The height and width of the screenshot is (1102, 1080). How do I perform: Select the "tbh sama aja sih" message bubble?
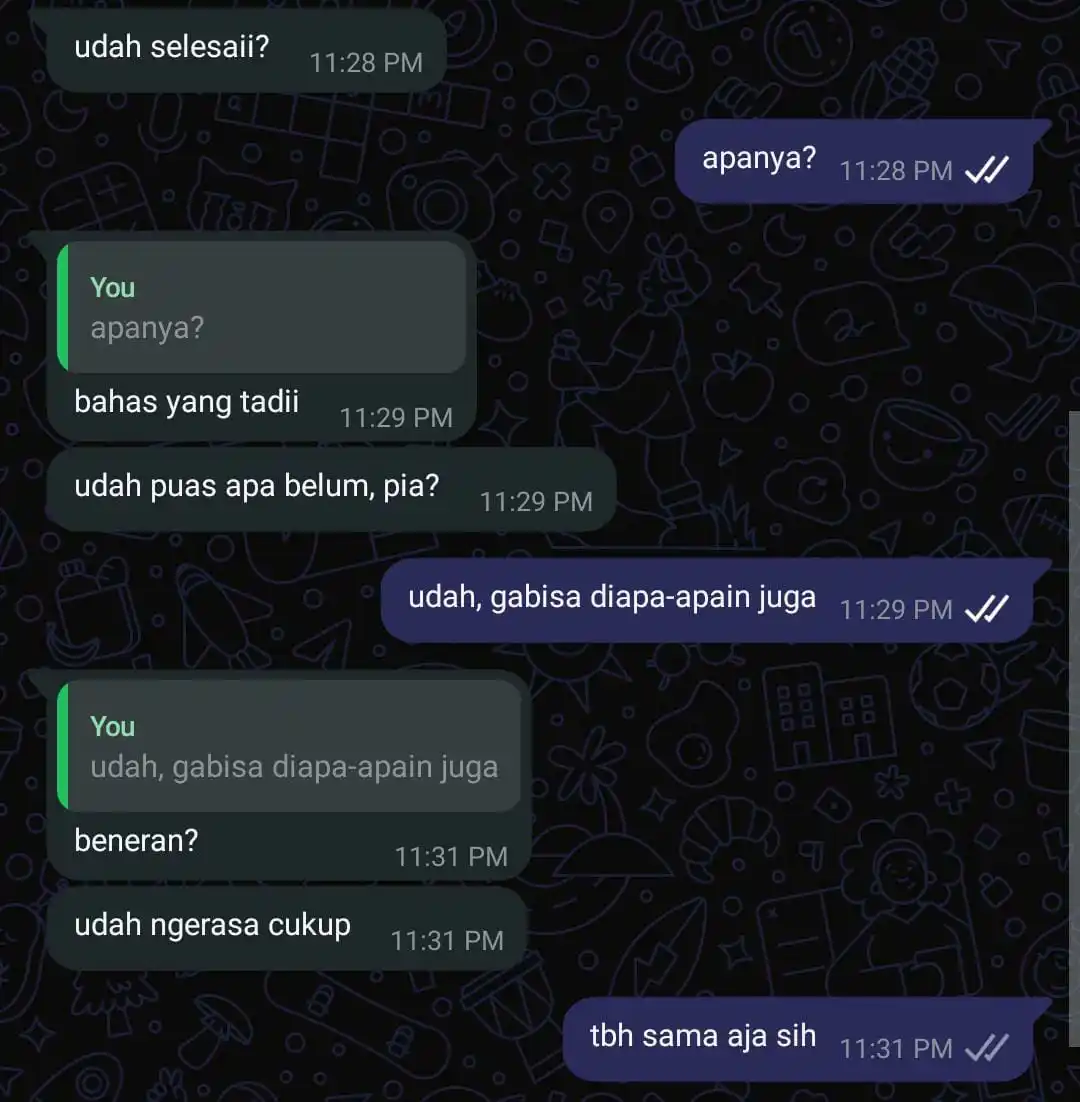pos(798,1039)
